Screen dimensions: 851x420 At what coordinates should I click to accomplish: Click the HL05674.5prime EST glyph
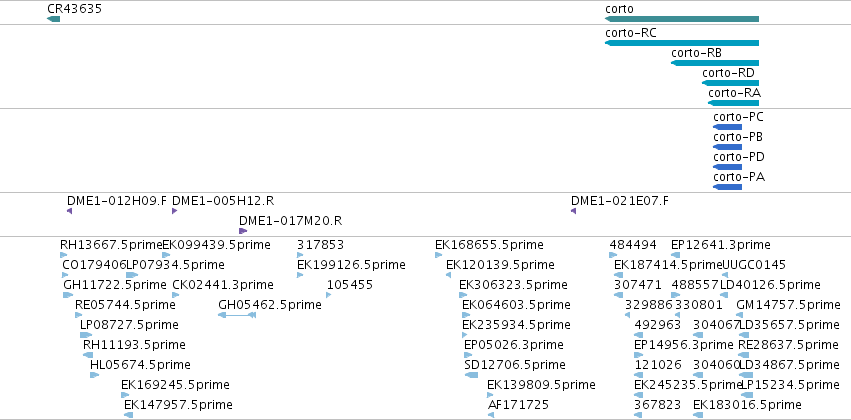click(x=94, y=376)
